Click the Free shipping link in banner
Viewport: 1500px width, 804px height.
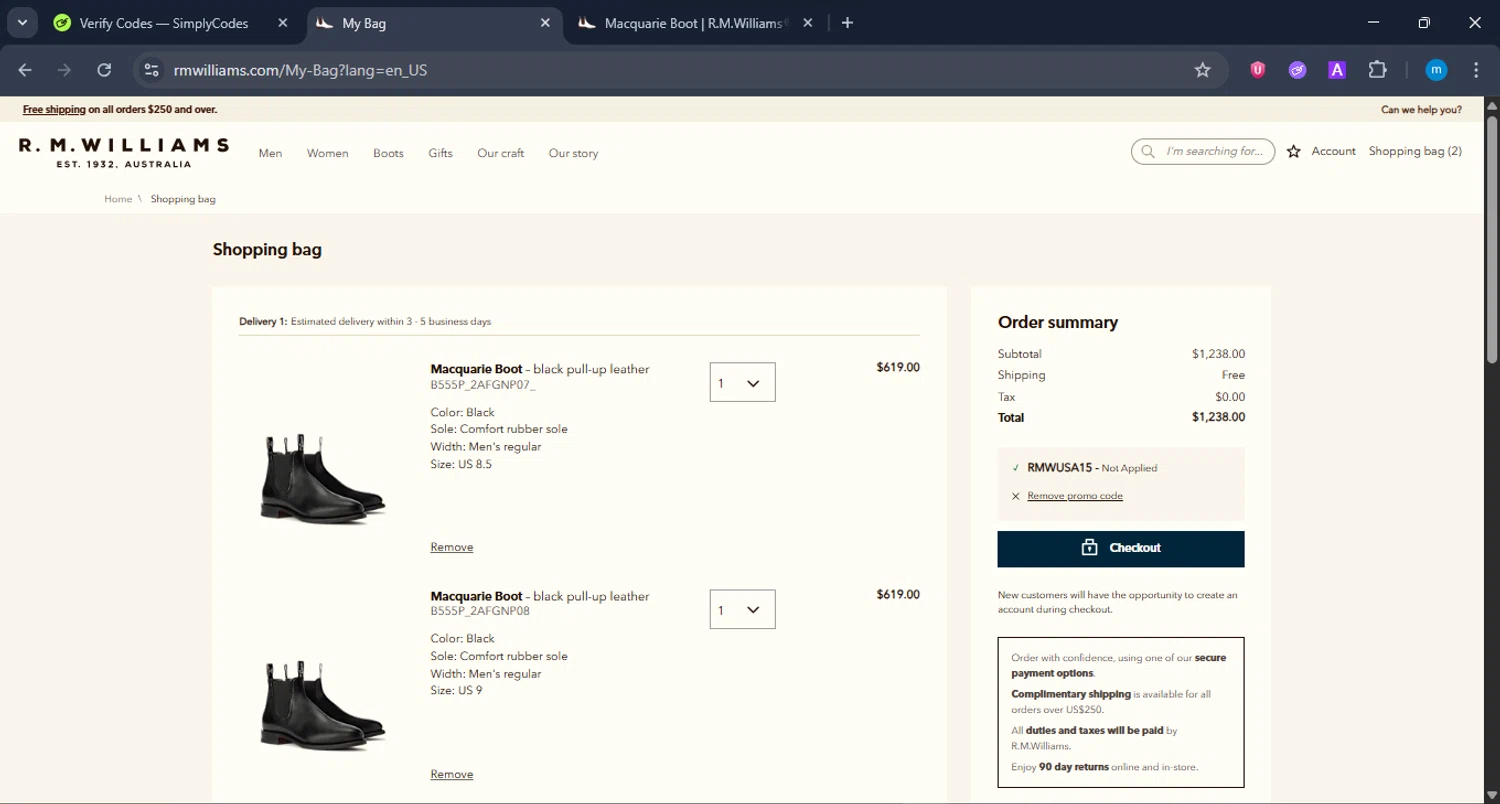pos(54,110)
